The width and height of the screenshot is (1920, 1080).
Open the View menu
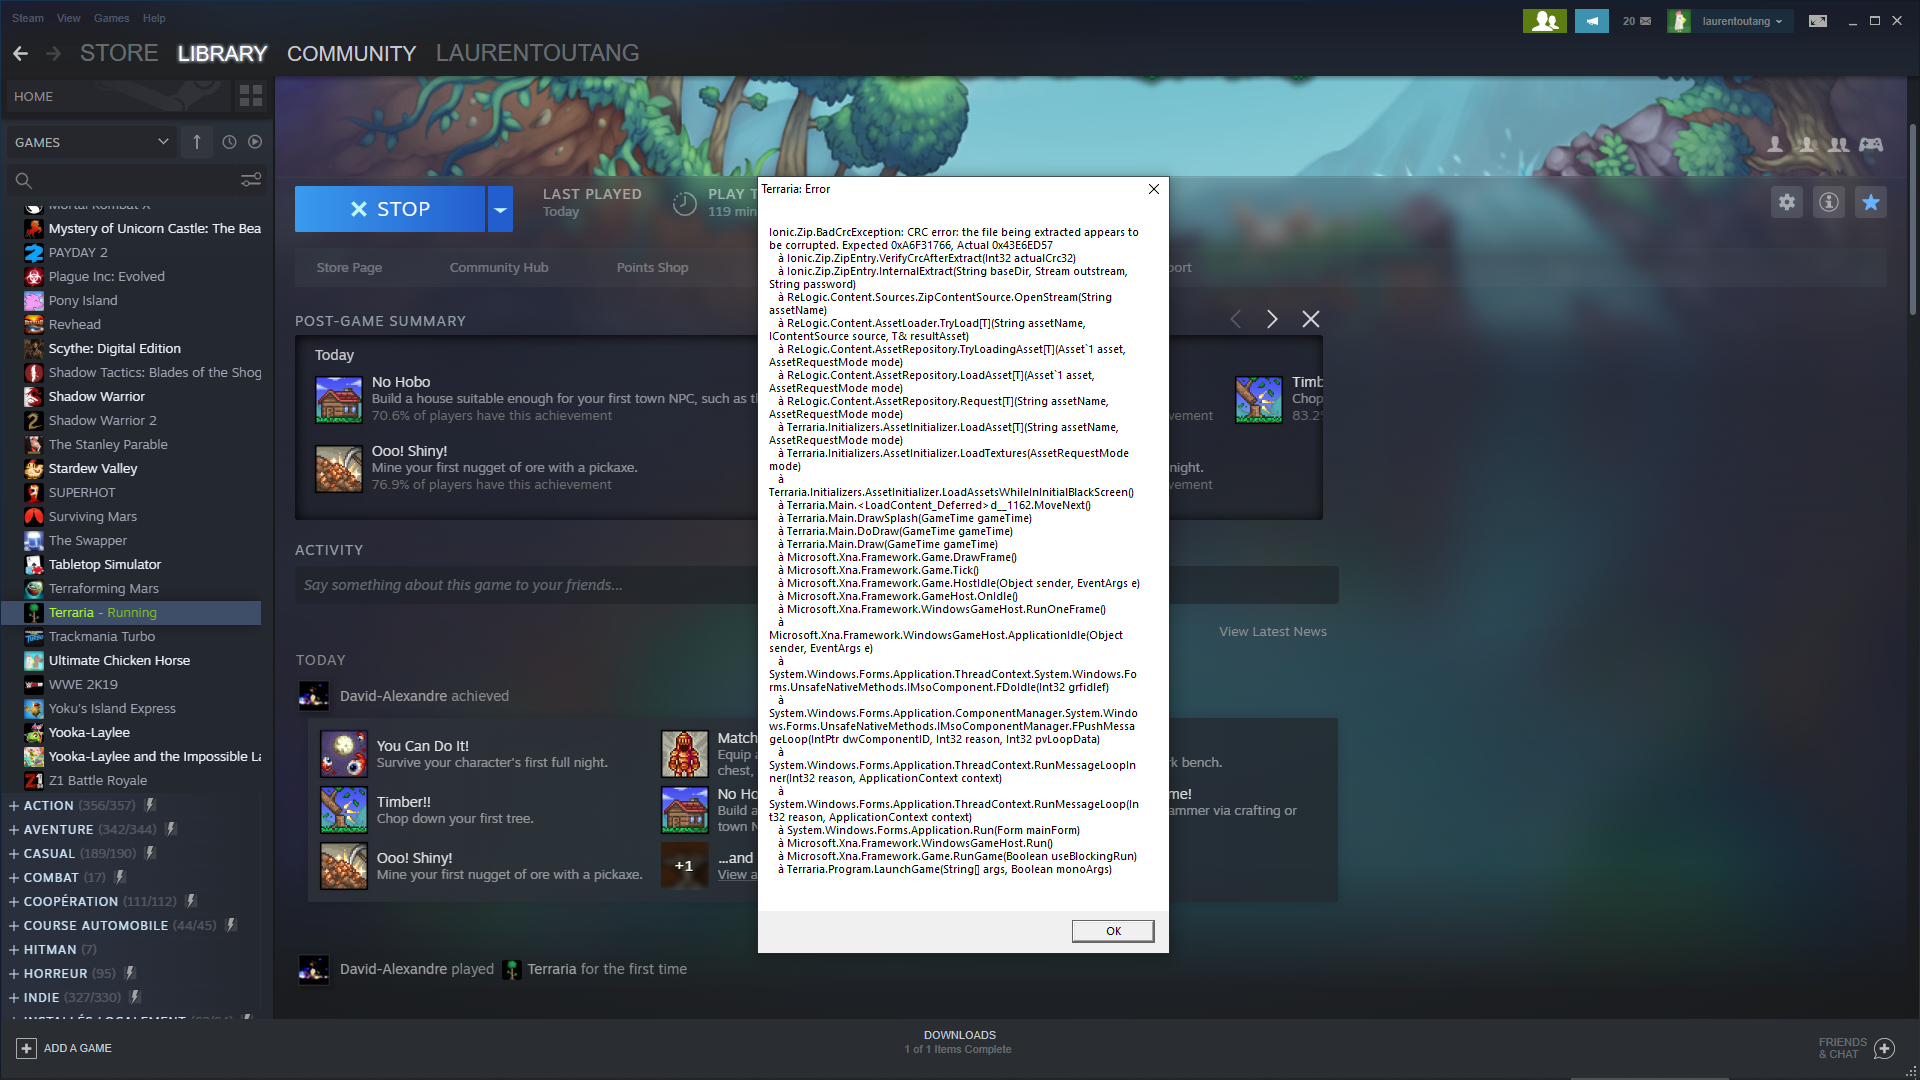(69, 18)
